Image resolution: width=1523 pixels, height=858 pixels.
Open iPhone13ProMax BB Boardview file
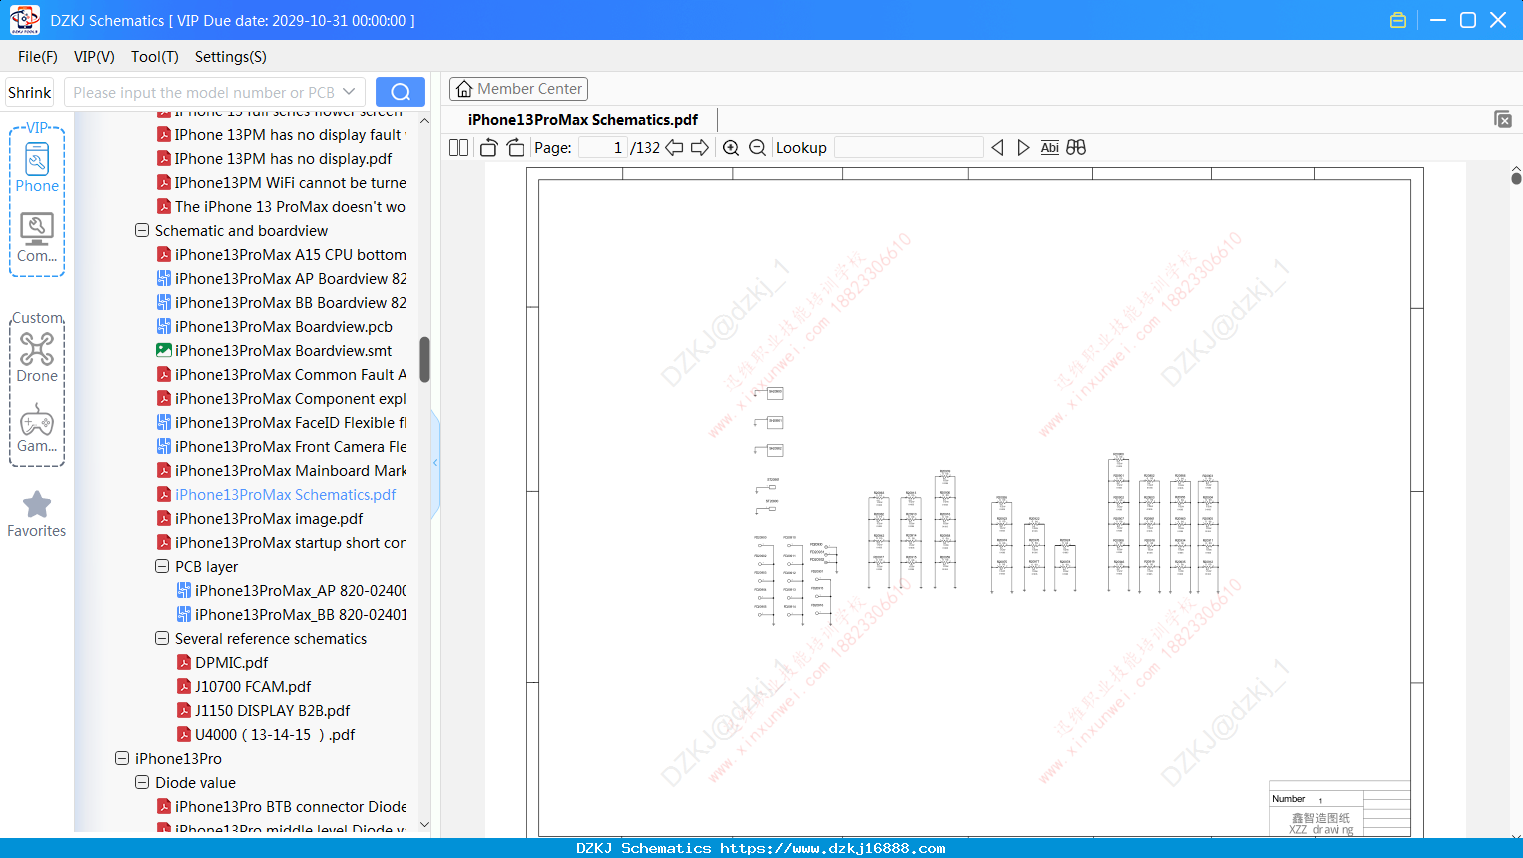[282, 303]
